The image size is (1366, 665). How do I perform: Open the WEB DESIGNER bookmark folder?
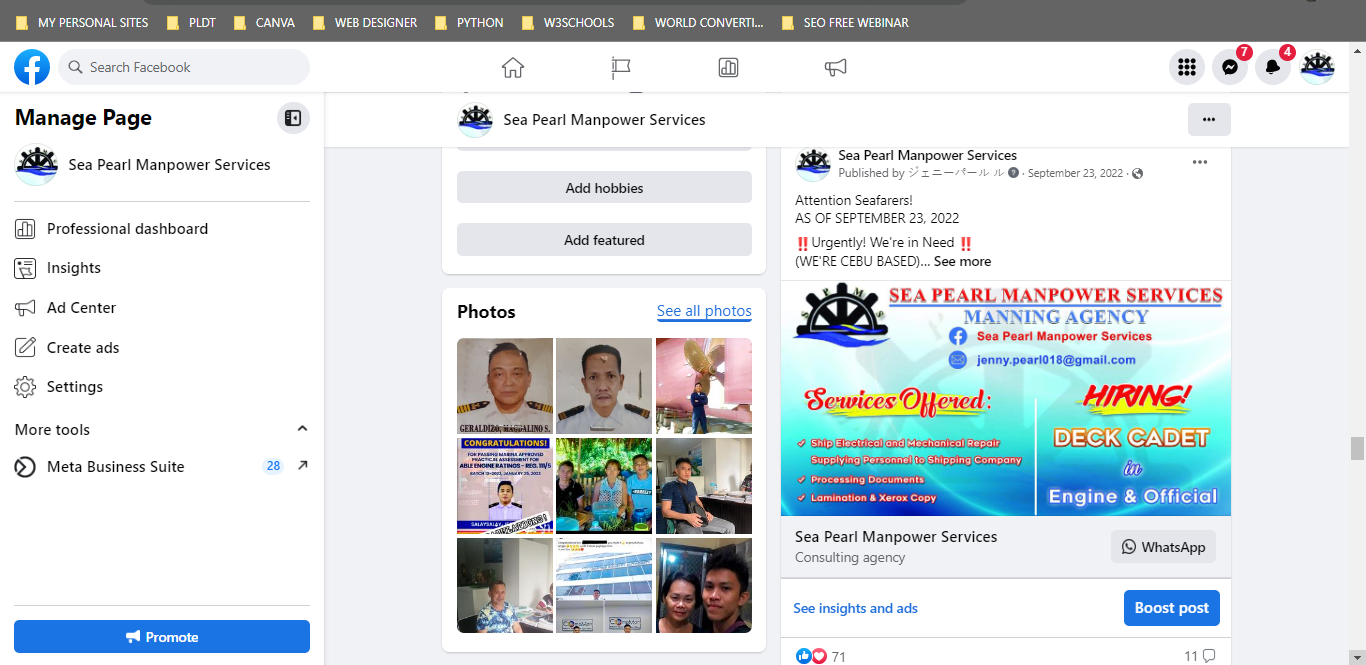tap(365, 22)
